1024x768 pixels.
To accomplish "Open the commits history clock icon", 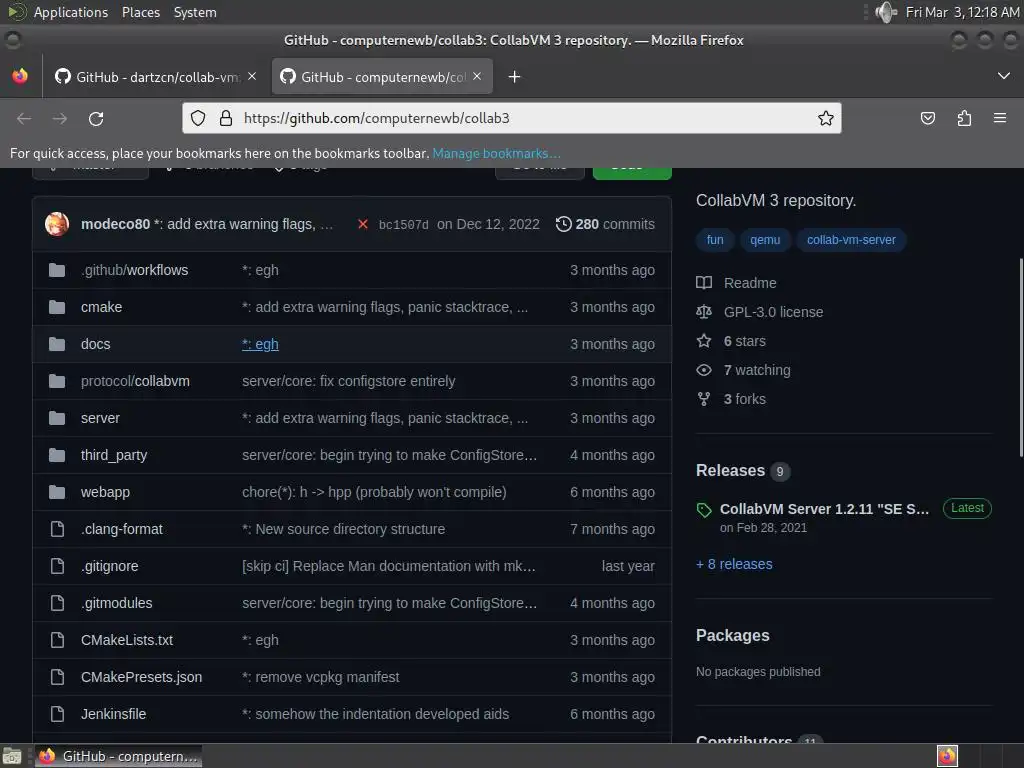I will (563, 224).
